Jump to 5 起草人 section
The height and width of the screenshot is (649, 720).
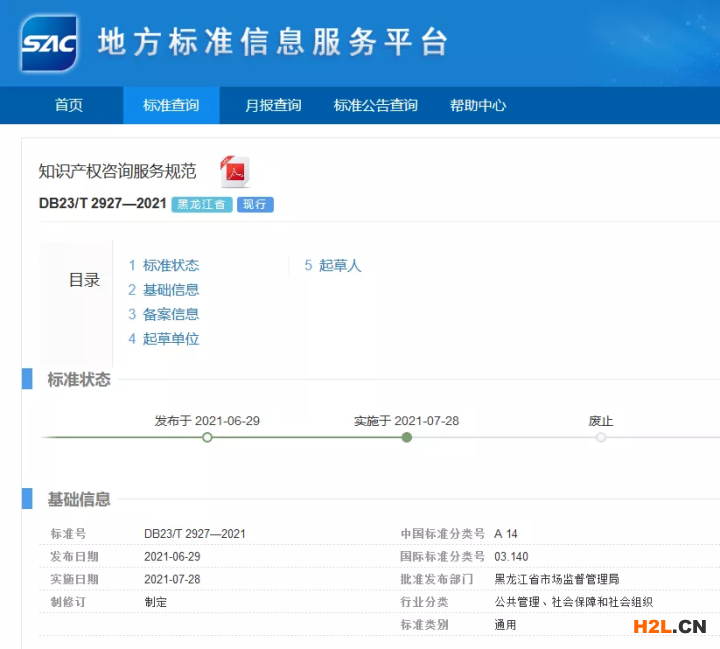pos(333,265)
